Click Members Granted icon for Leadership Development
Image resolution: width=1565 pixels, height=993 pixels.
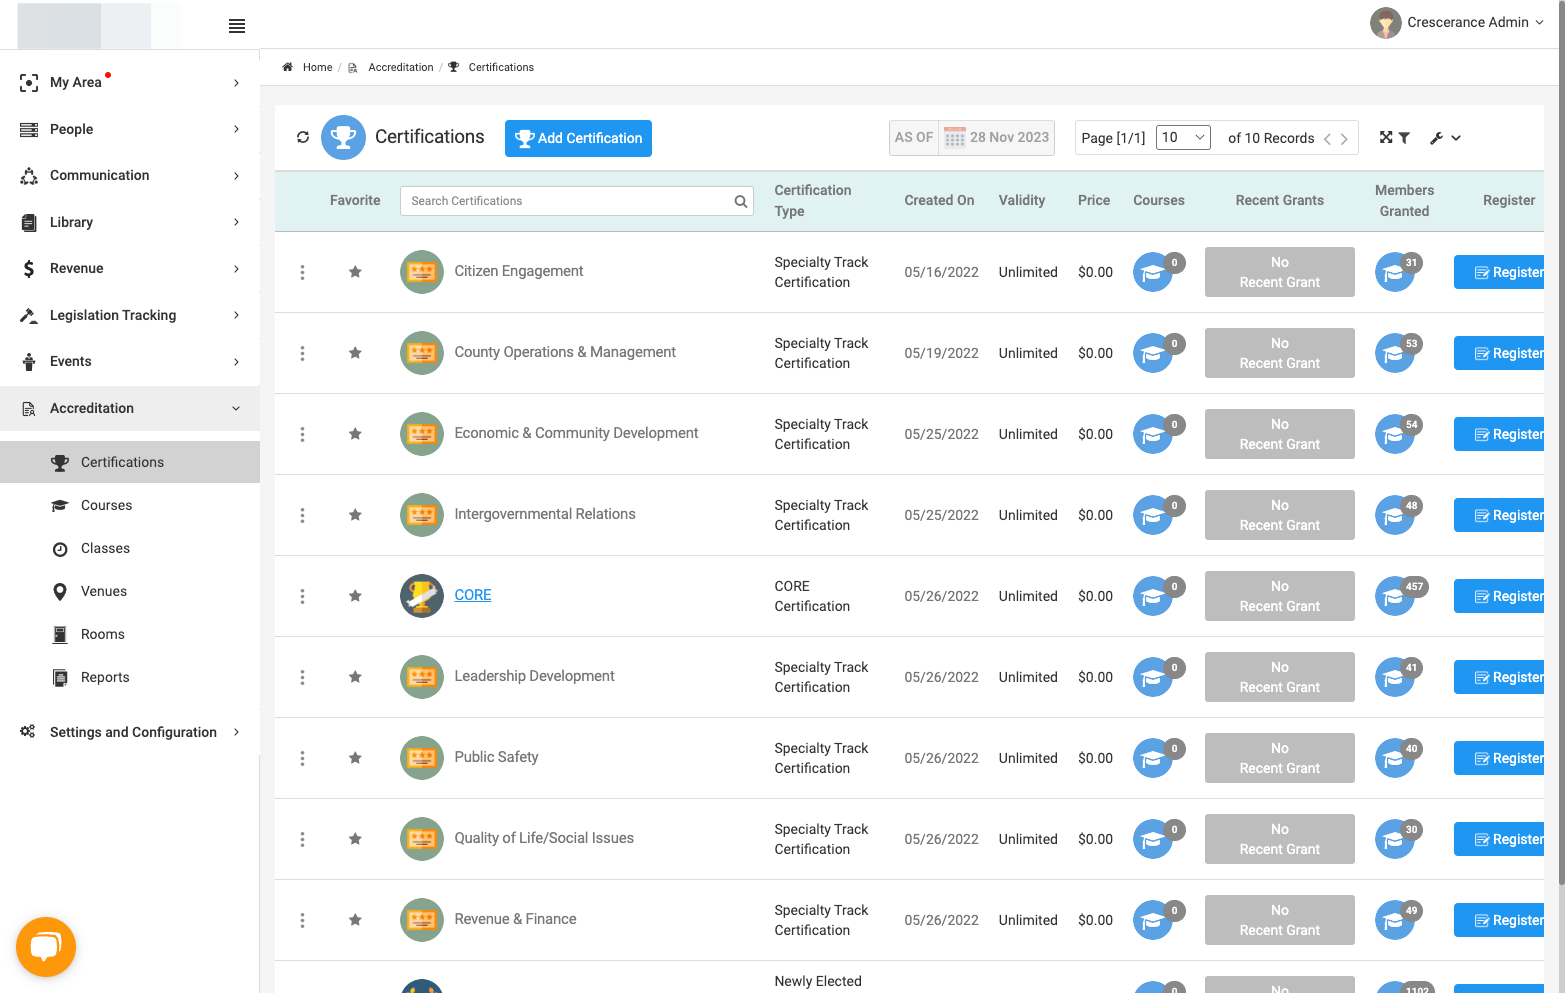pos(1395,677)
